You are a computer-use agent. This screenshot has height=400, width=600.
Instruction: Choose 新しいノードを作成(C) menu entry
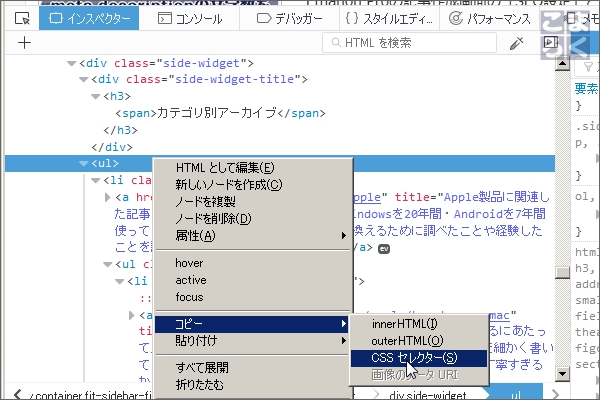click(x=253, y=184)
